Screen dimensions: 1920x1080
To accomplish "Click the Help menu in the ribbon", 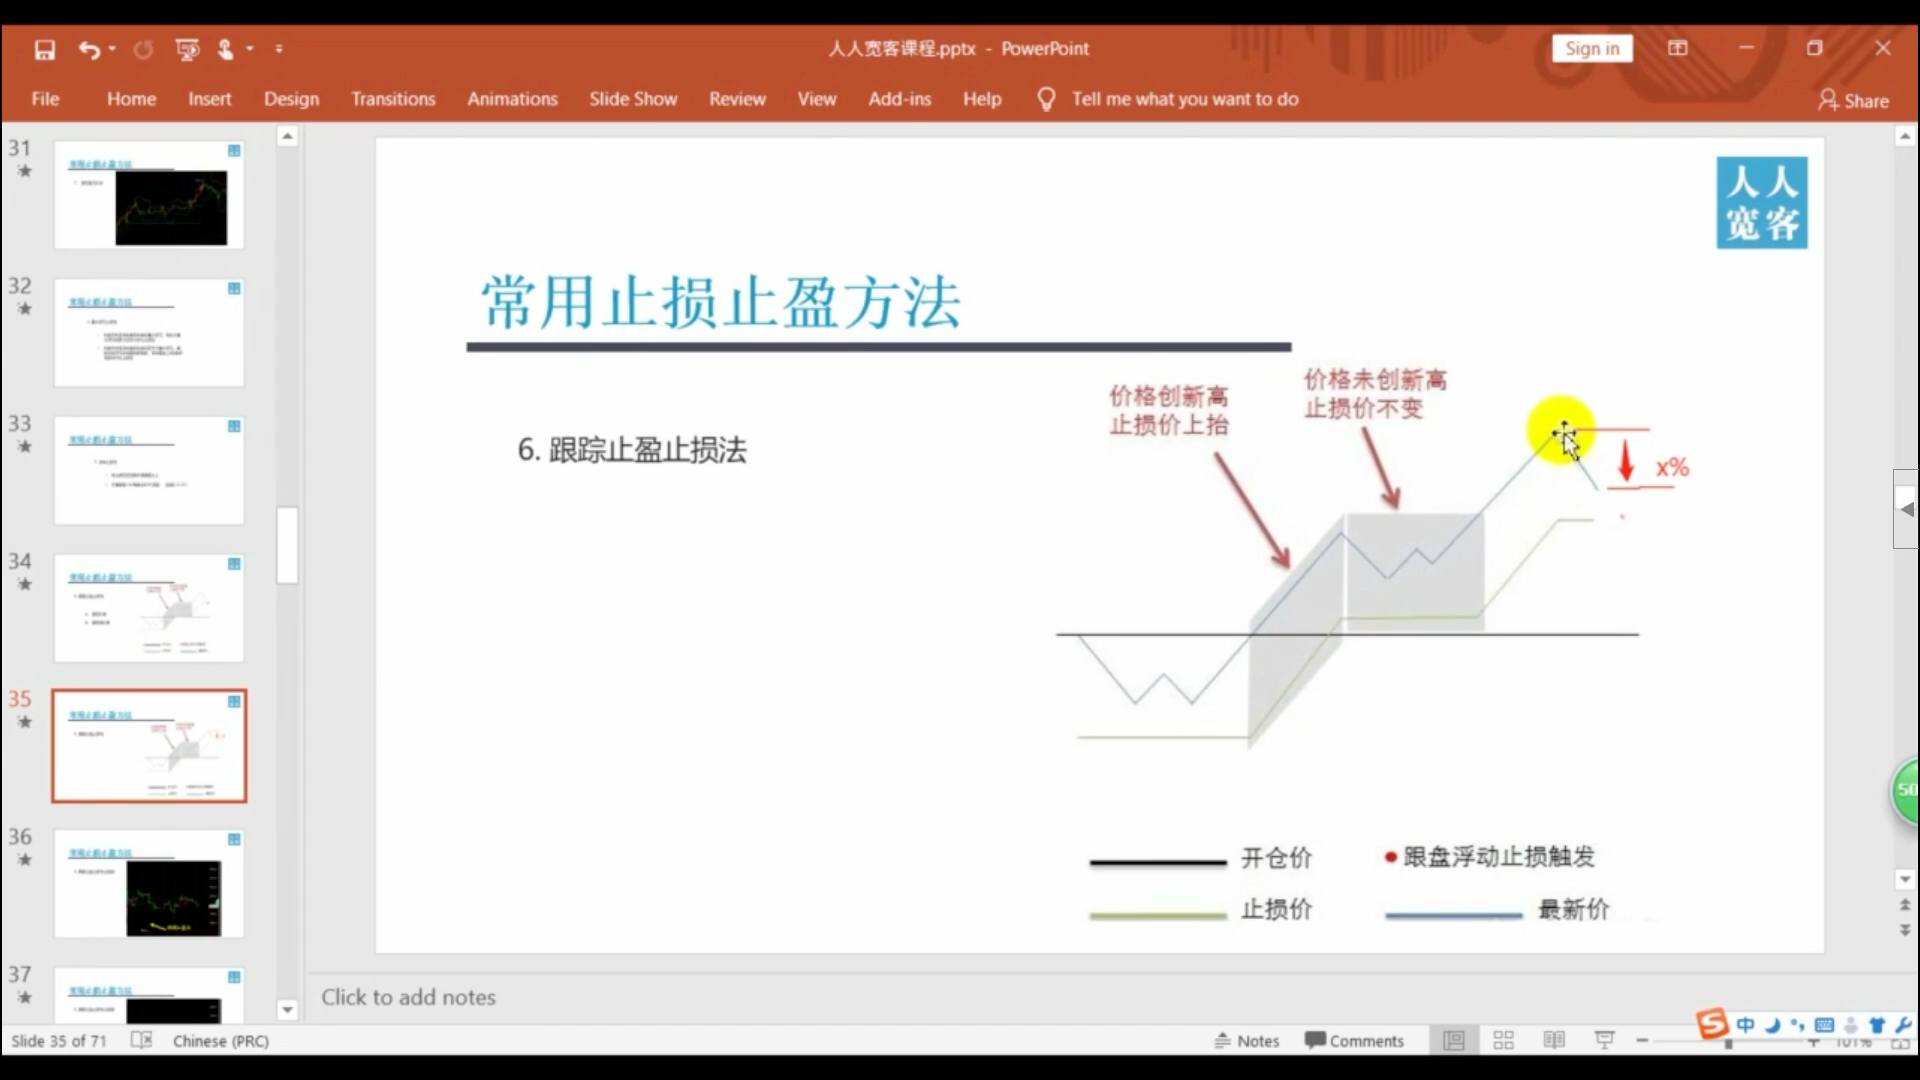I will tap(981, 99).
